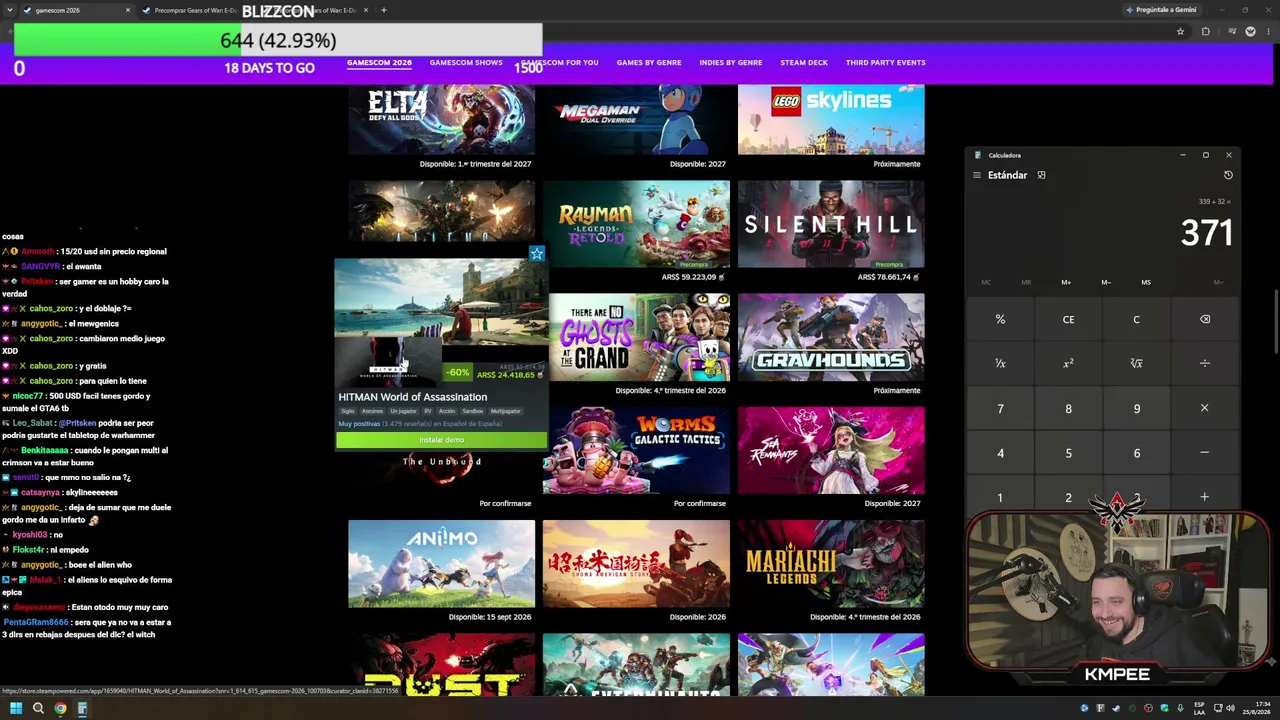Bookmark this page with the star icon
The height and width of the screenshot is (720, 1280).
1180,31
